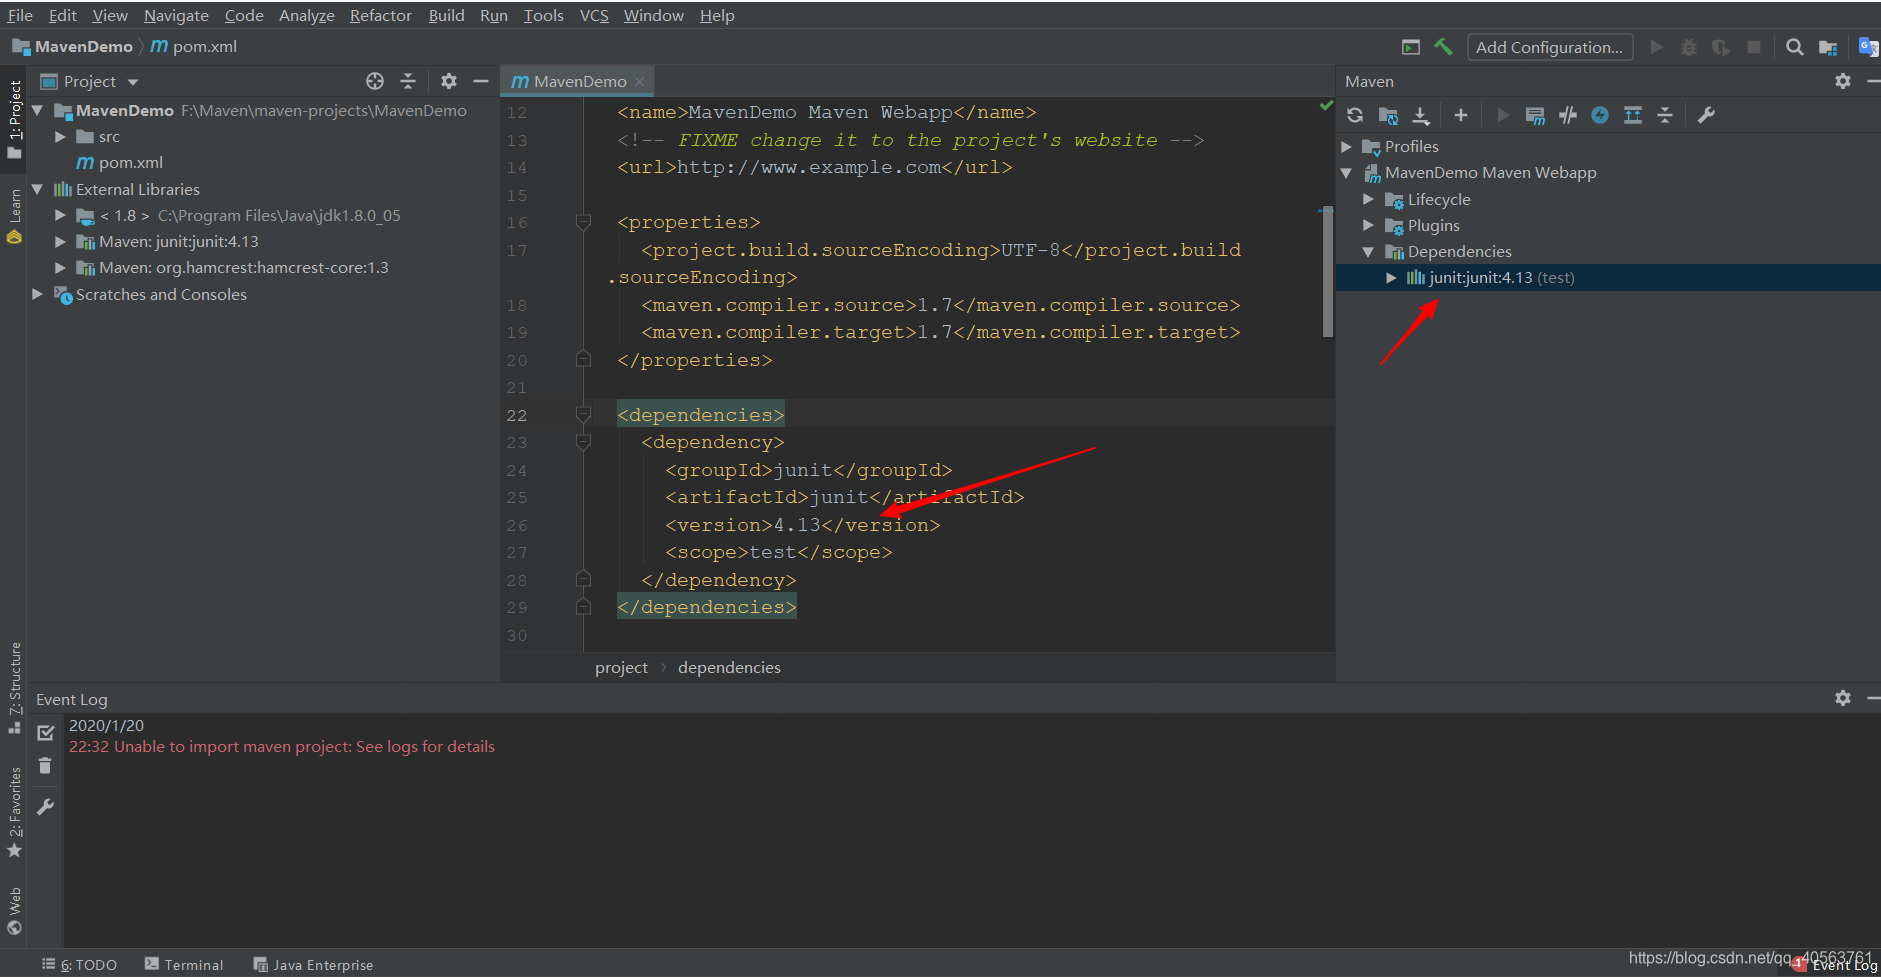
Task: Click the Add Configuration button
Action: (1550, 47)
